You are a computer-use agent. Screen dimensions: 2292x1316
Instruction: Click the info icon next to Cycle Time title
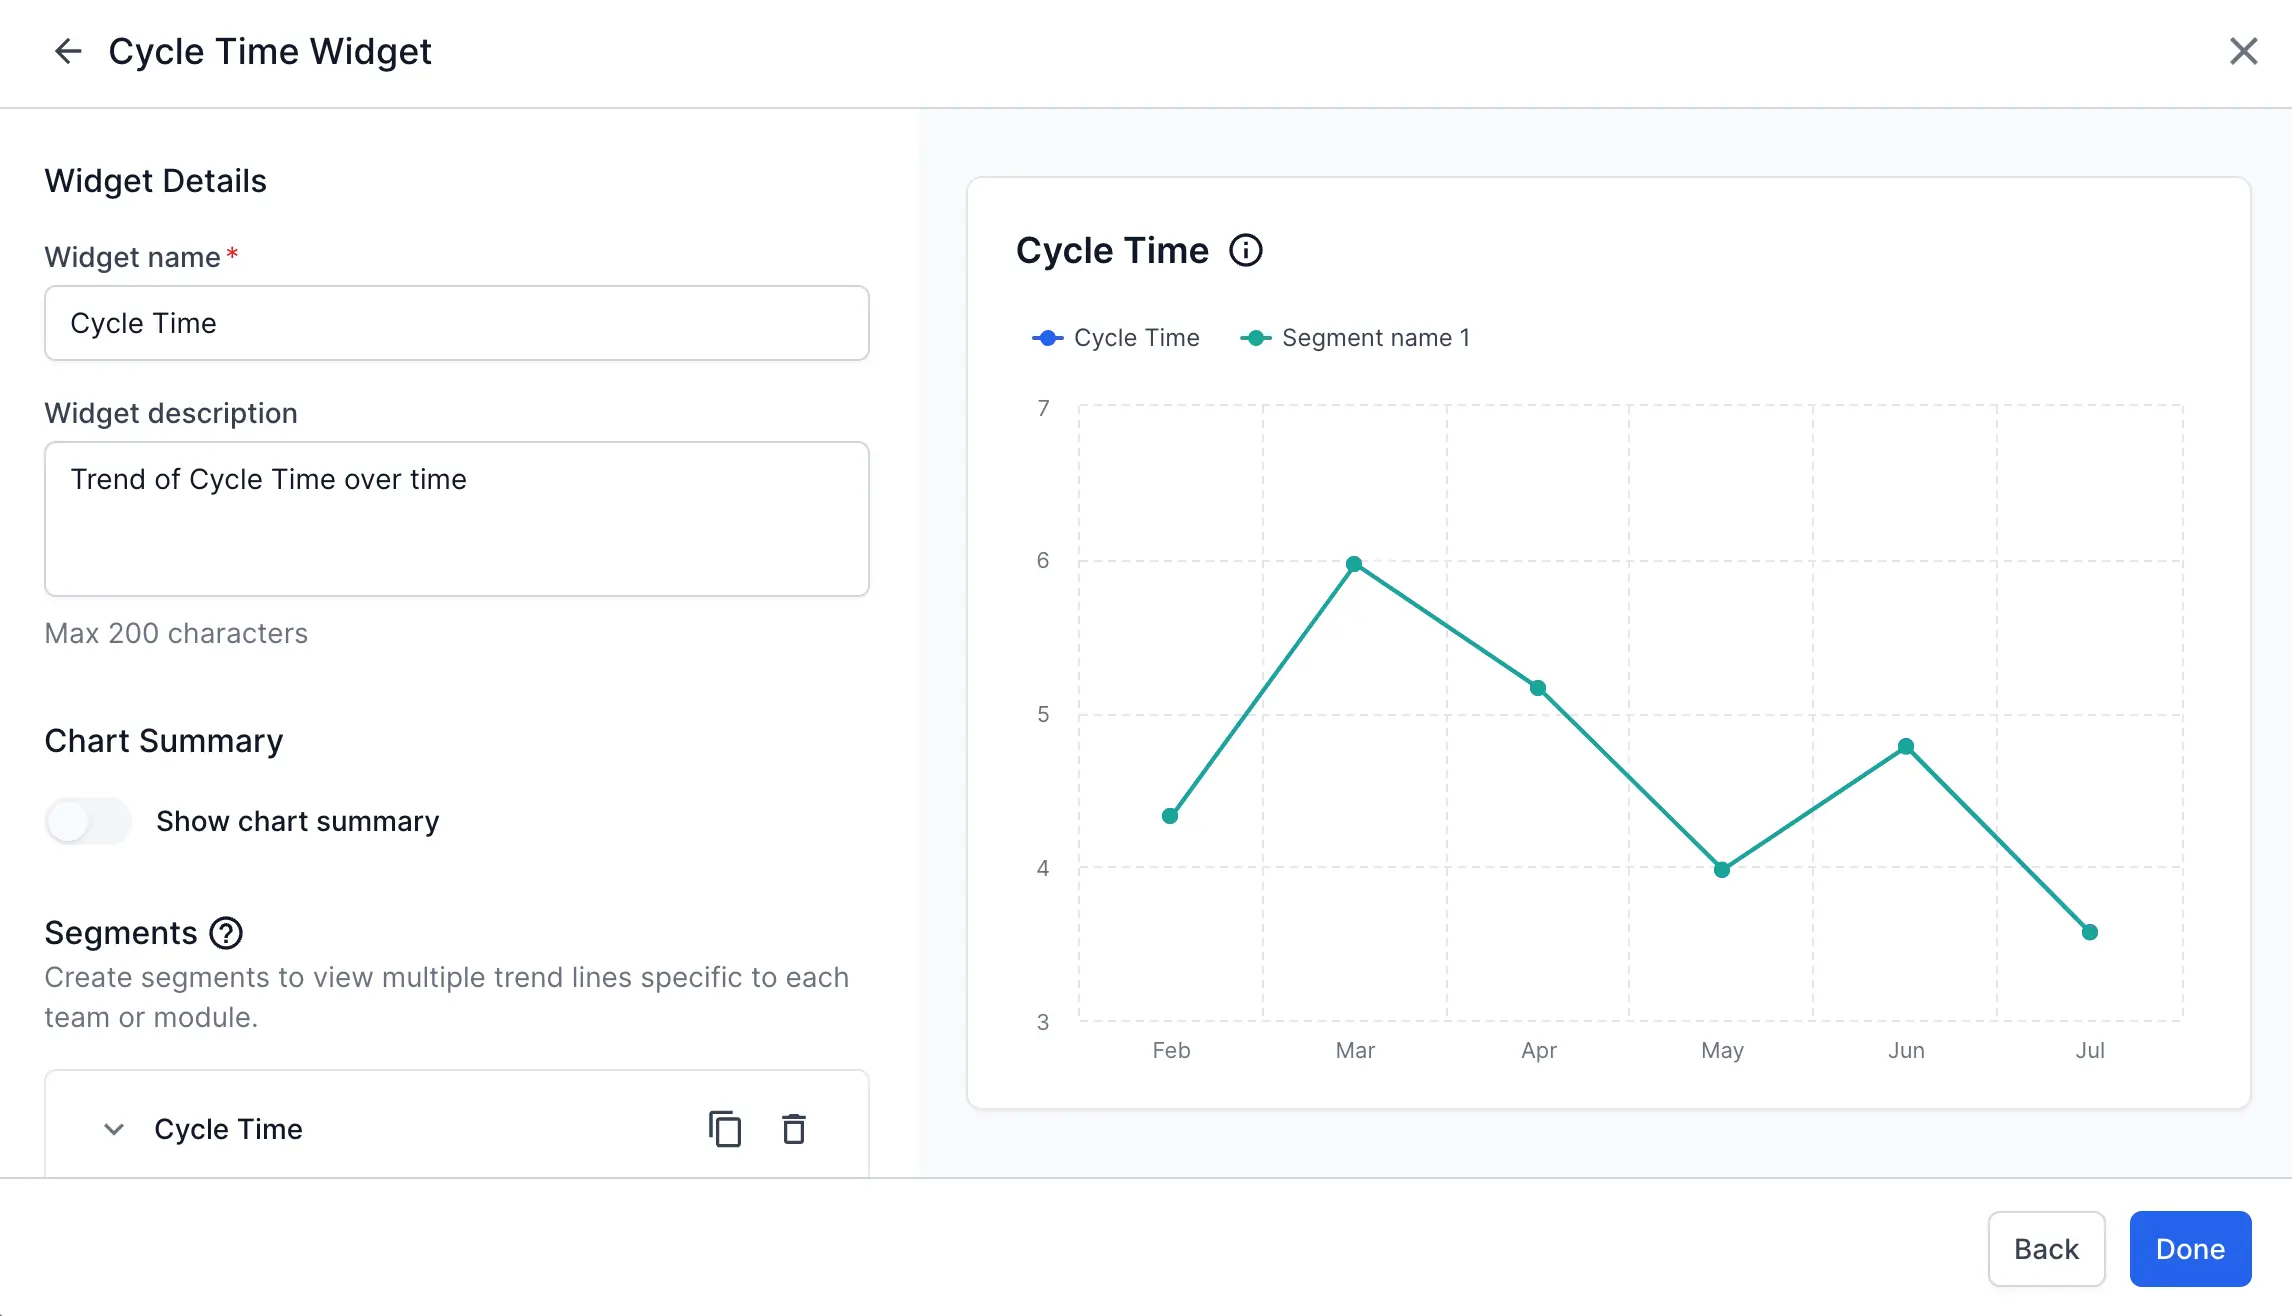tap(1245, 250)
